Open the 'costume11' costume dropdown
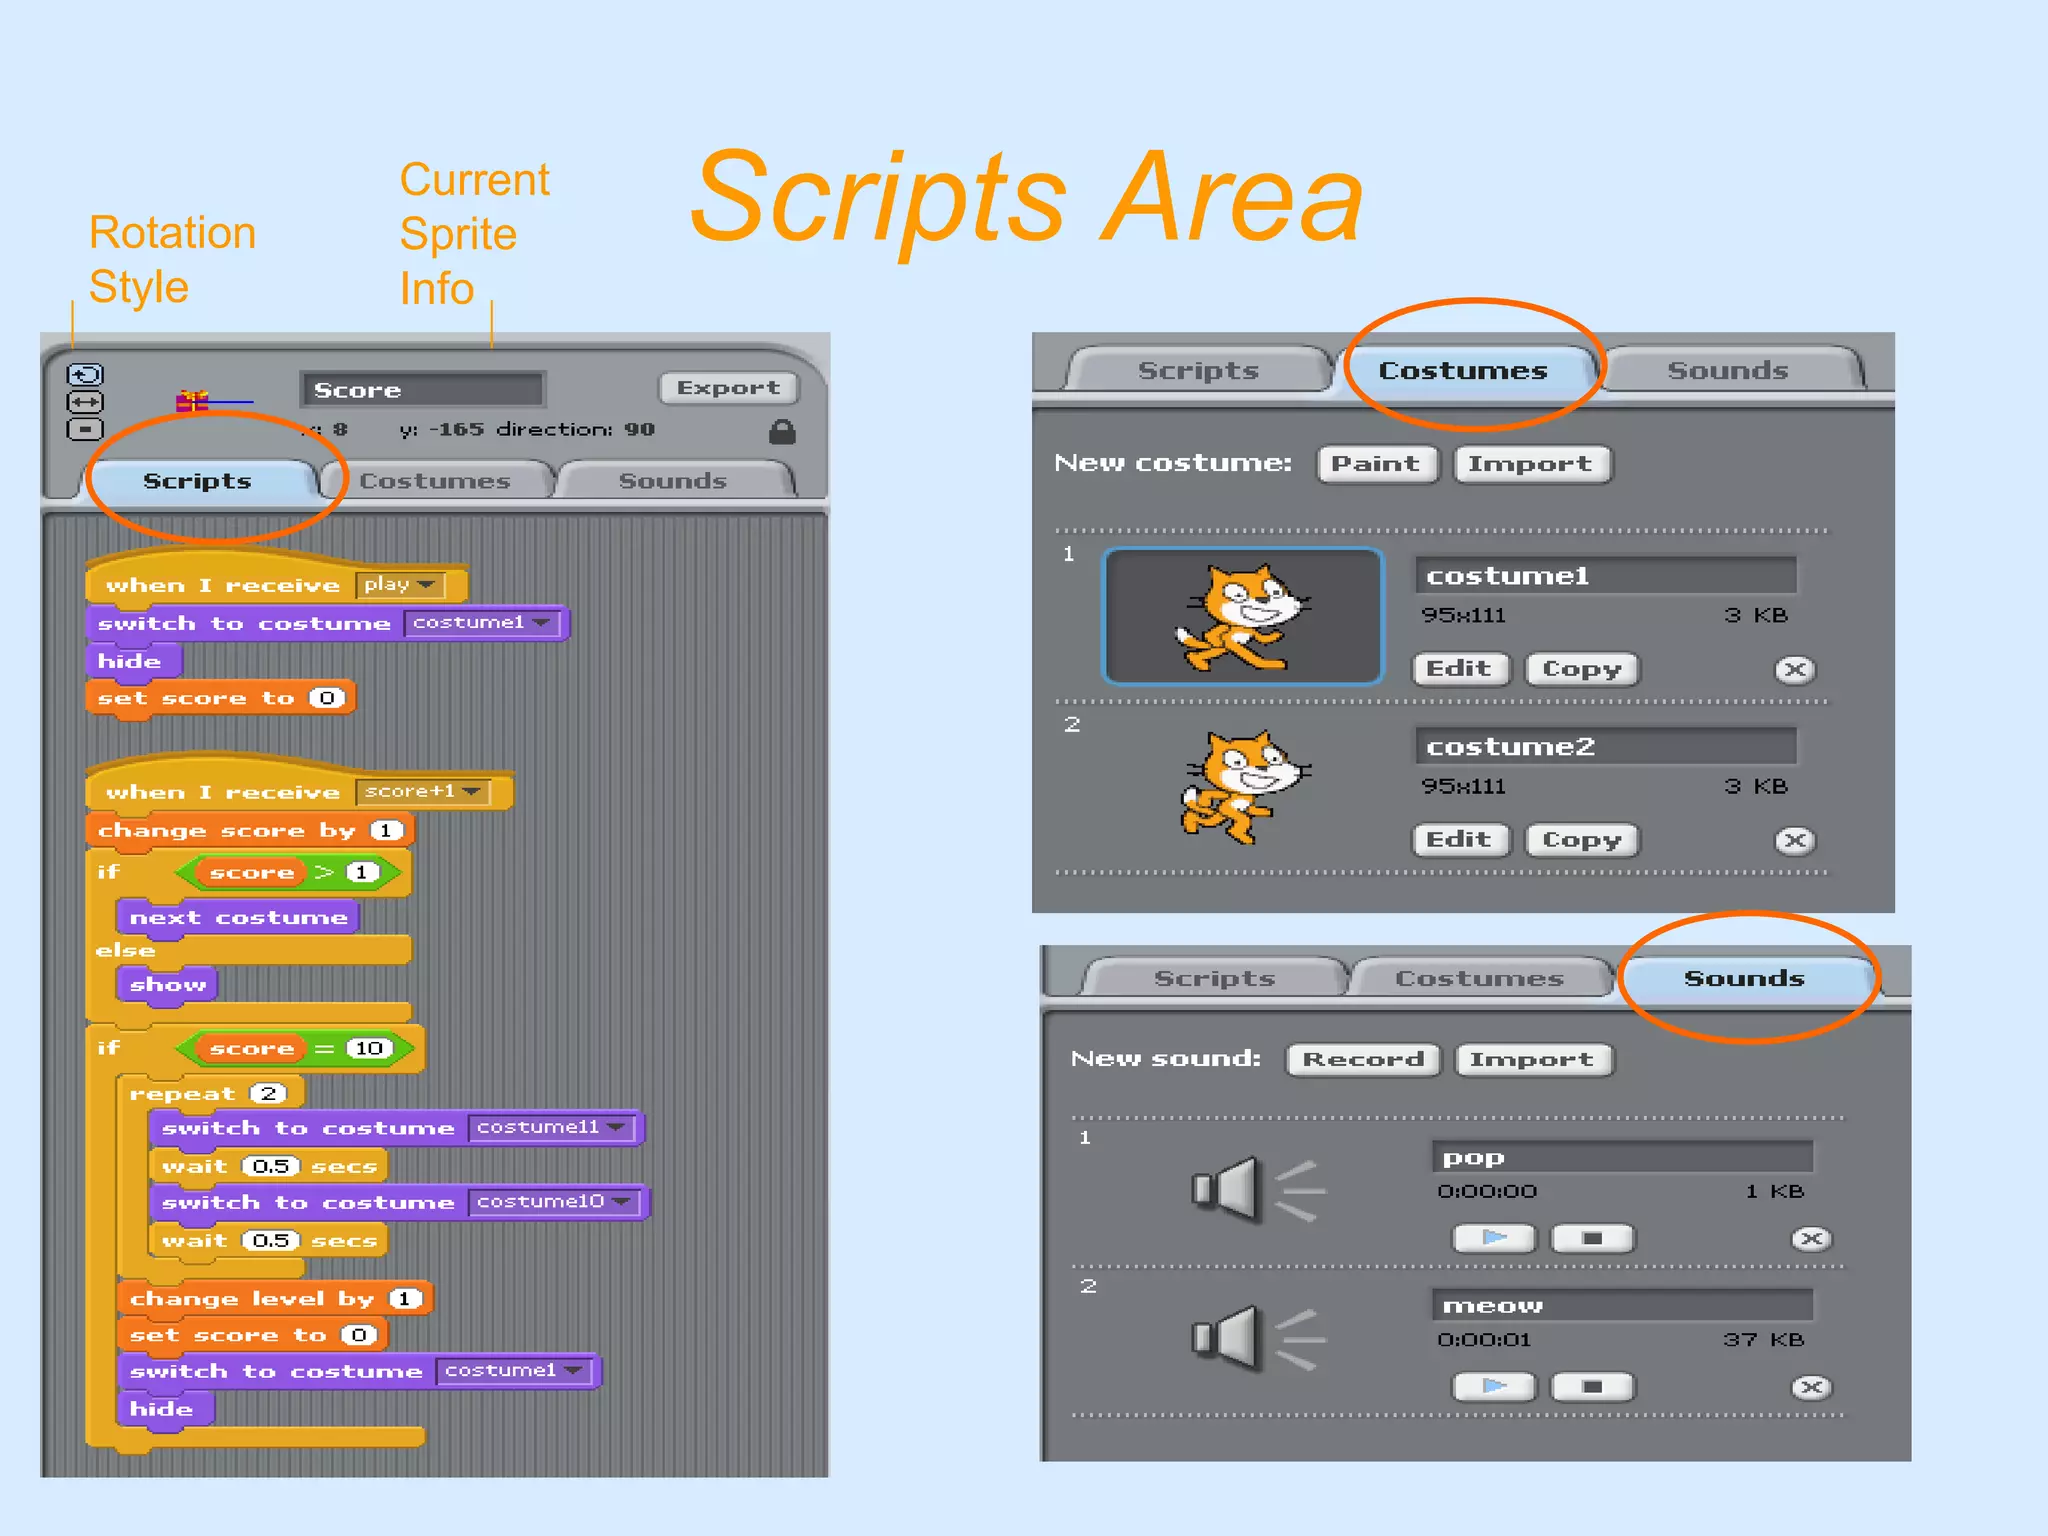The height and width of the screenshot is (1536, 2048). (552, 1127)
